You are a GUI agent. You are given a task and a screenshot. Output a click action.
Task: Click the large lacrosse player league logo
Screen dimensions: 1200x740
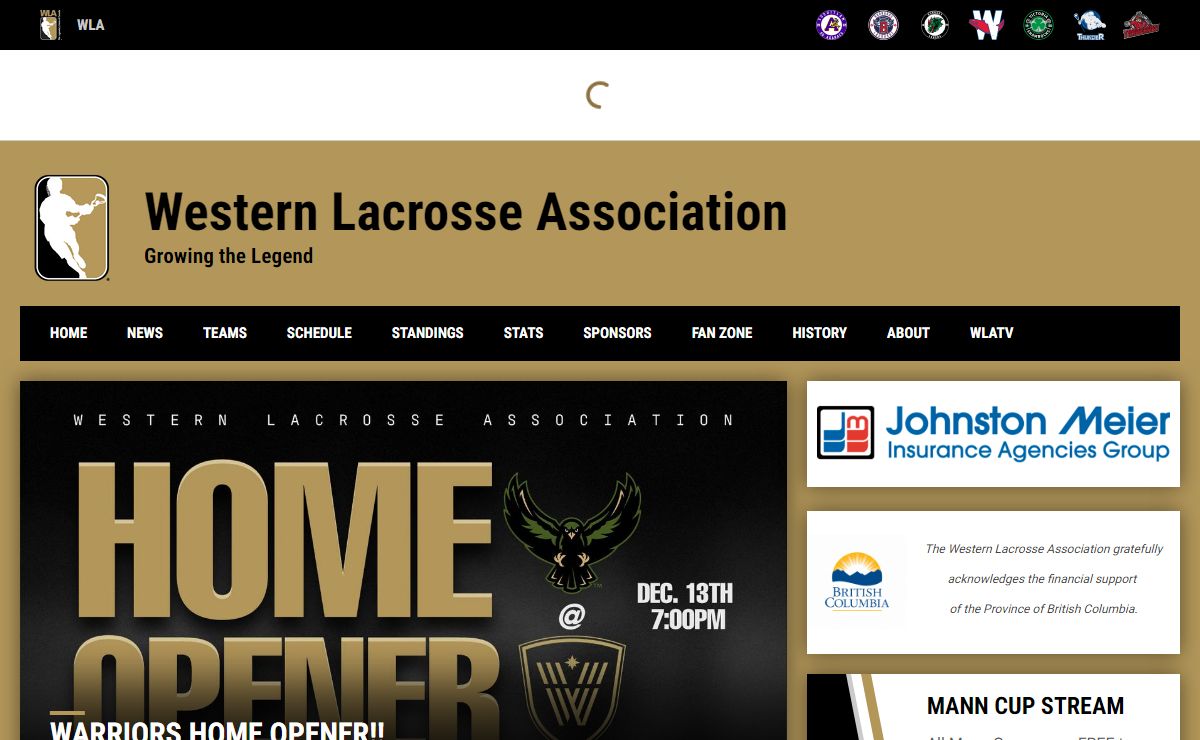tap(72, 228)
